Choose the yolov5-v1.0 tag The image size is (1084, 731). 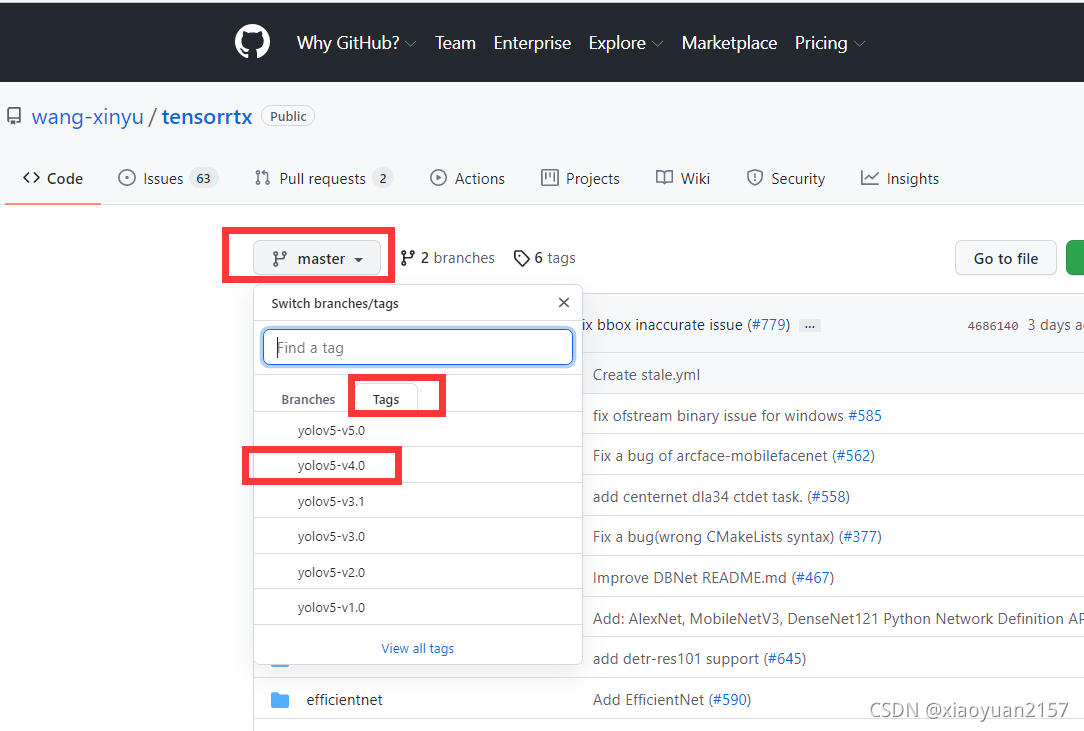coord(418,607)
